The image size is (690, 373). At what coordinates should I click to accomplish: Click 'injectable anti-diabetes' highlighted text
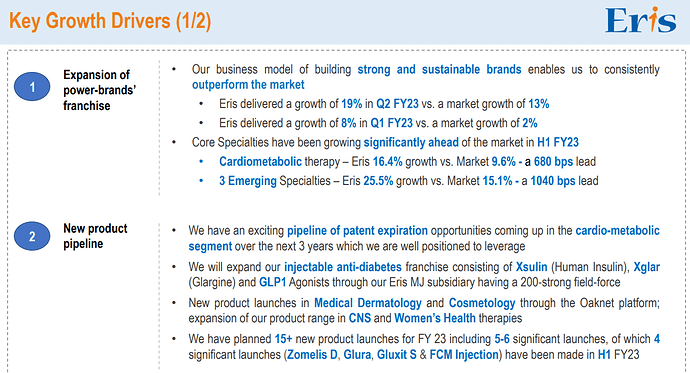[x=343, y=267]
